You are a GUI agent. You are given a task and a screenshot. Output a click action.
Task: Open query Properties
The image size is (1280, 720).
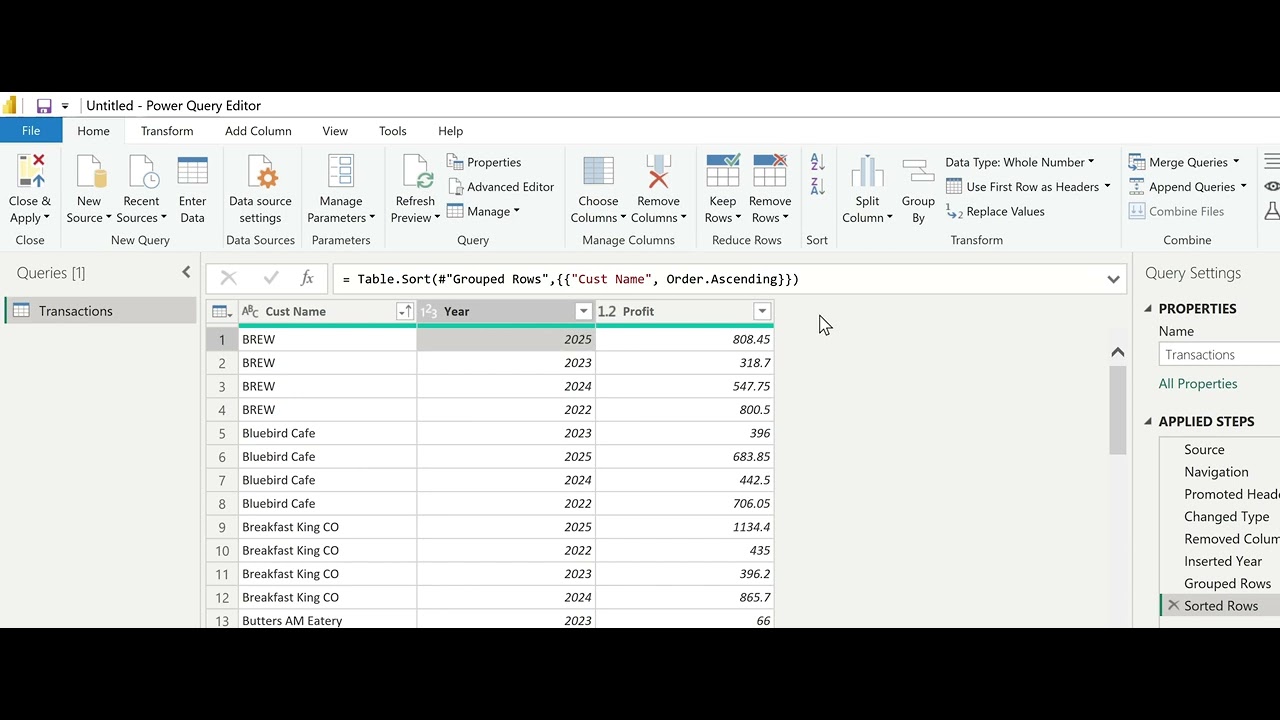tap(484, 162)
